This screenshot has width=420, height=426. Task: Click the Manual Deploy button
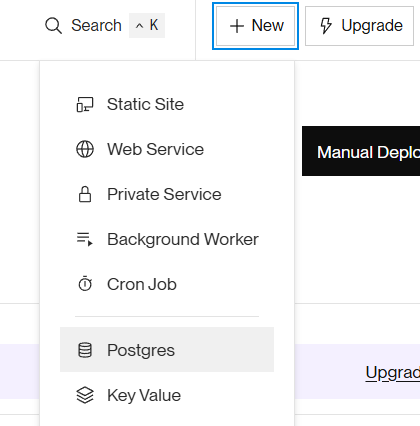tap(361, 151)
